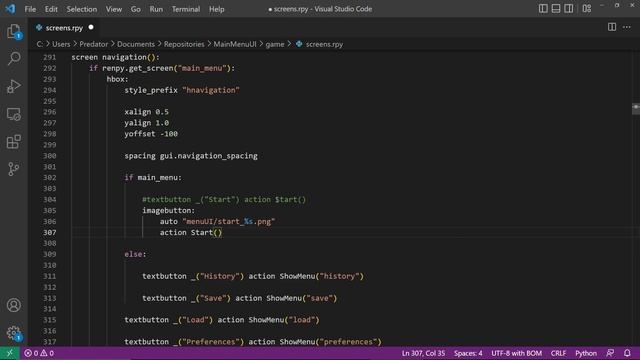Click the feedback icon in status bar

pyautogui.click(x=610, y=353)
